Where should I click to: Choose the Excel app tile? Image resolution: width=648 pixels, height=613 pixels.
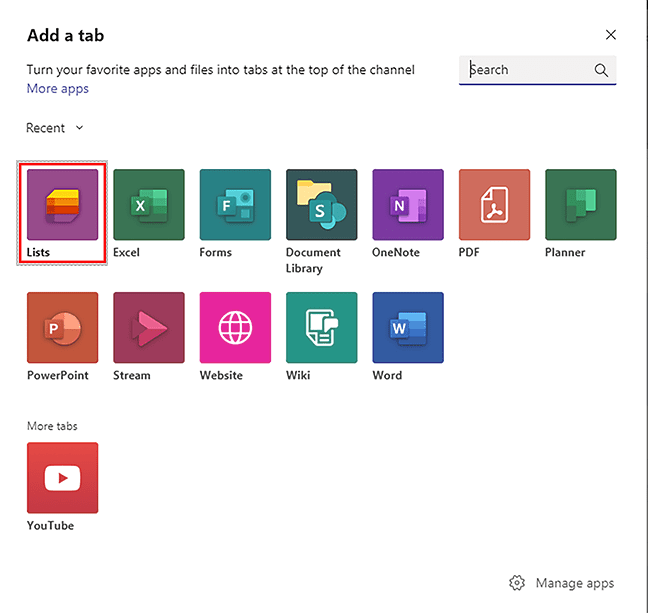148,205
